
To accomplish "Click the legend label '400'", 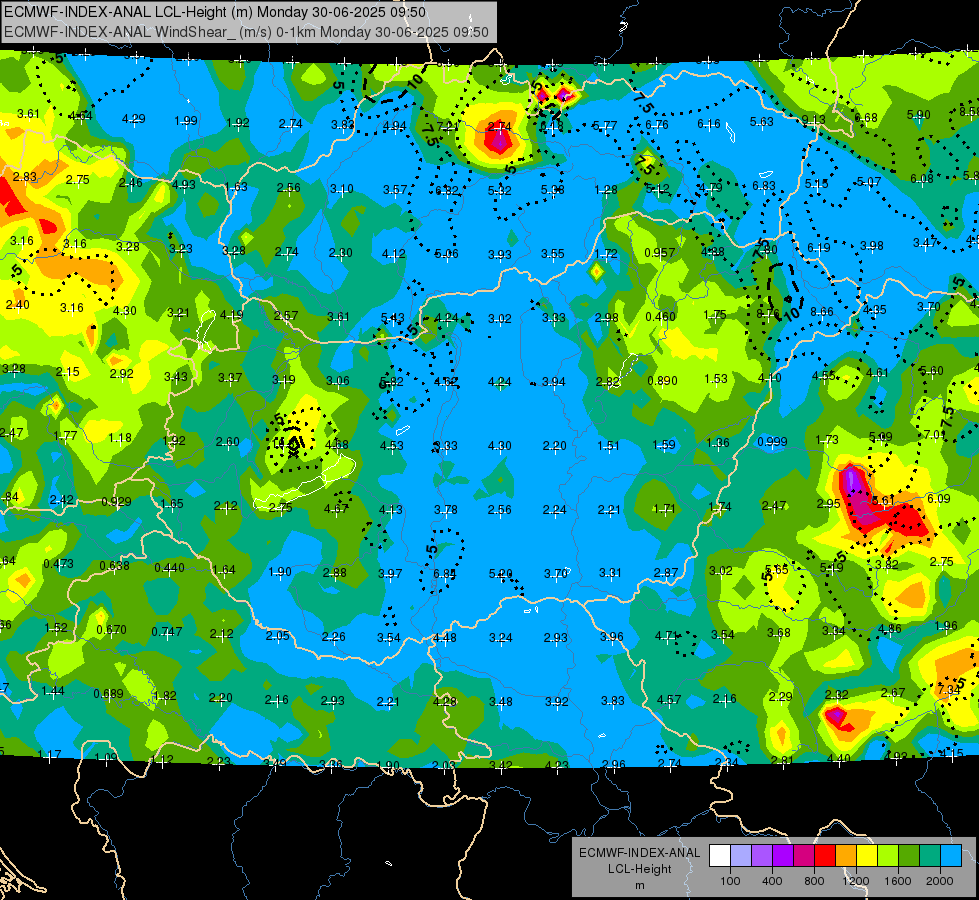I will (x=772, y=881).
